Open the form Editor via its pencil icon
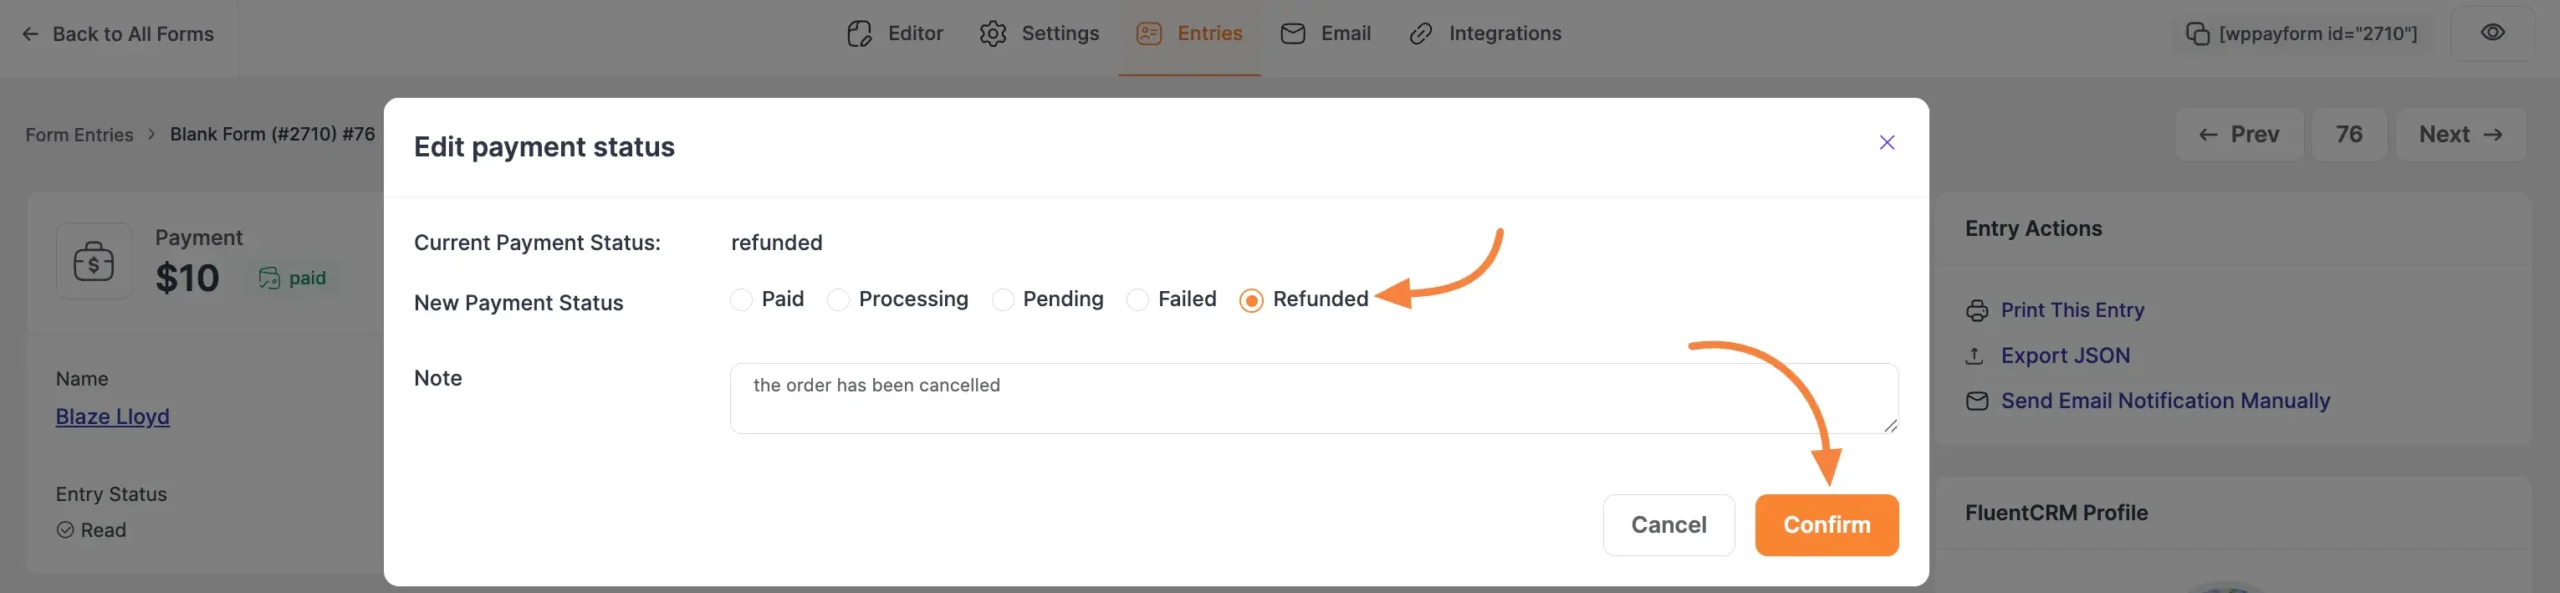 (860, 33)
